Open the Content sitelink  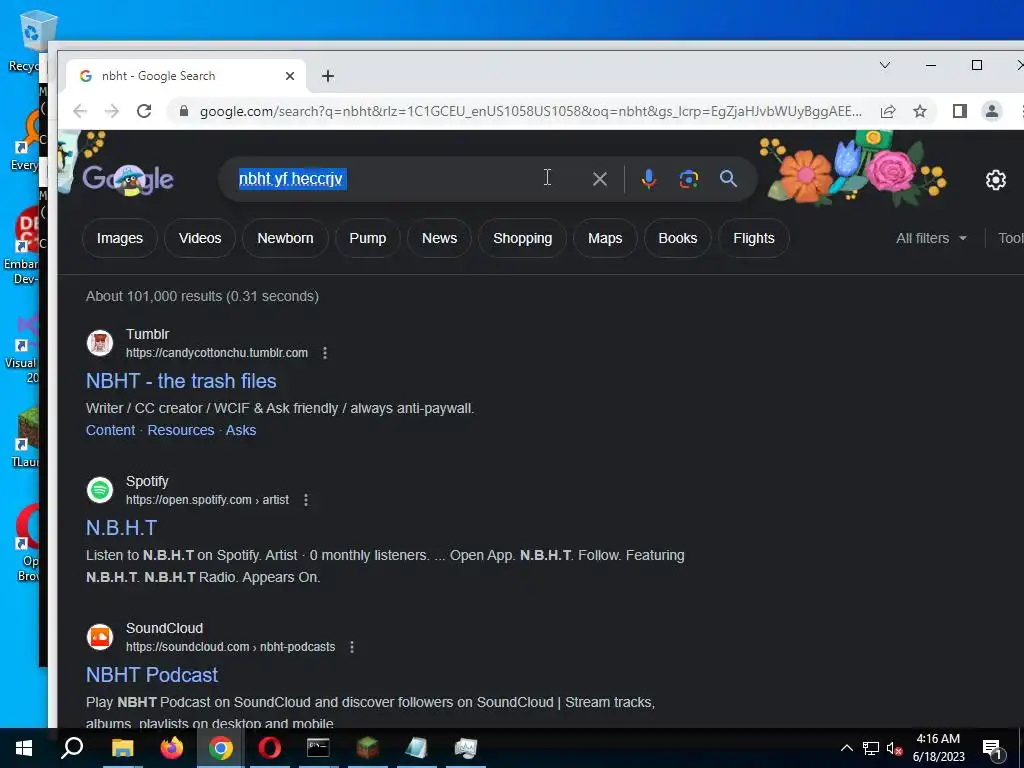110,430
